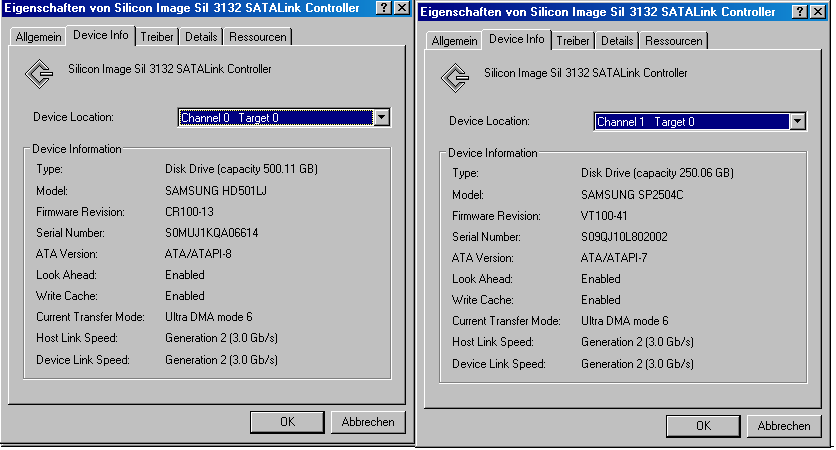836x450 pixels.
Task: Open the Treiber tab in right window
Action: [573, 41]
